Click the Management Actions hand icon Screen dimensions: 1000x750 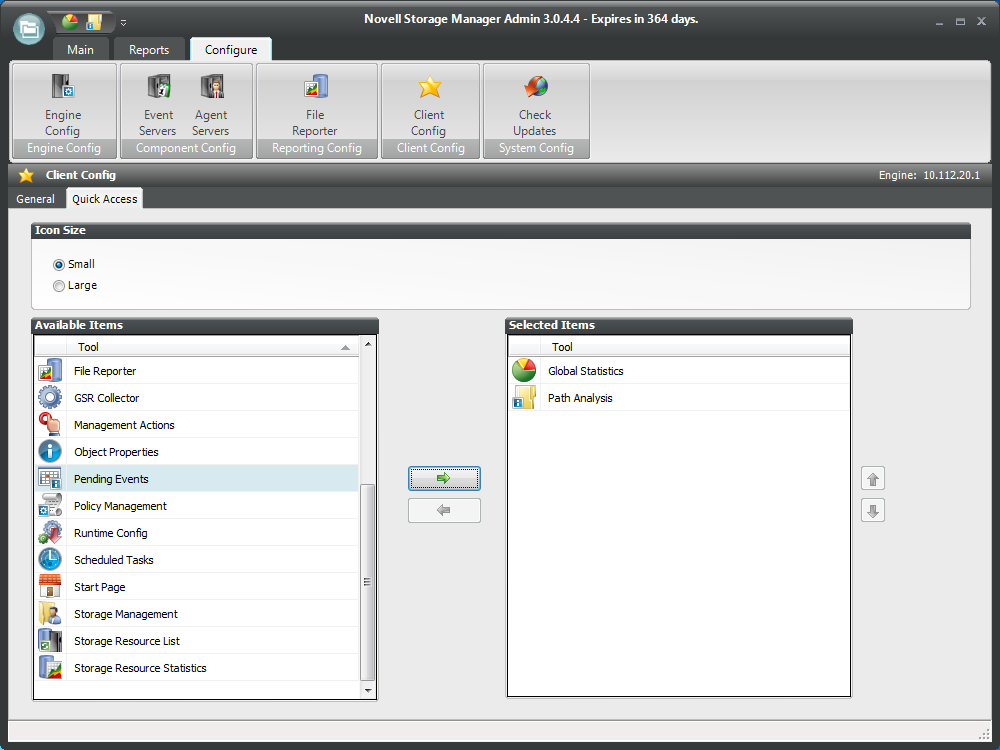pos(50,424)
